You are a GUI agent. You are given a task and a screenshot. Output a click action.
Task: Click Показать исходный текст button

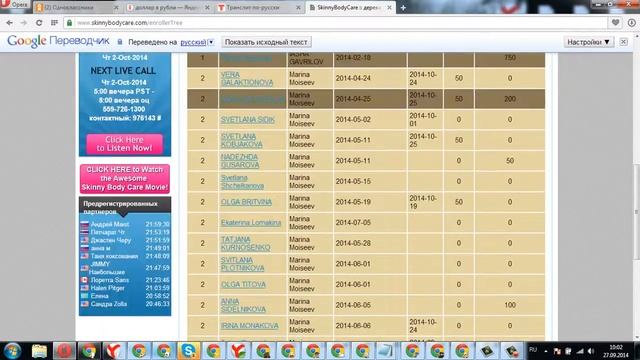pyautogui.click(x=266, y=42)
